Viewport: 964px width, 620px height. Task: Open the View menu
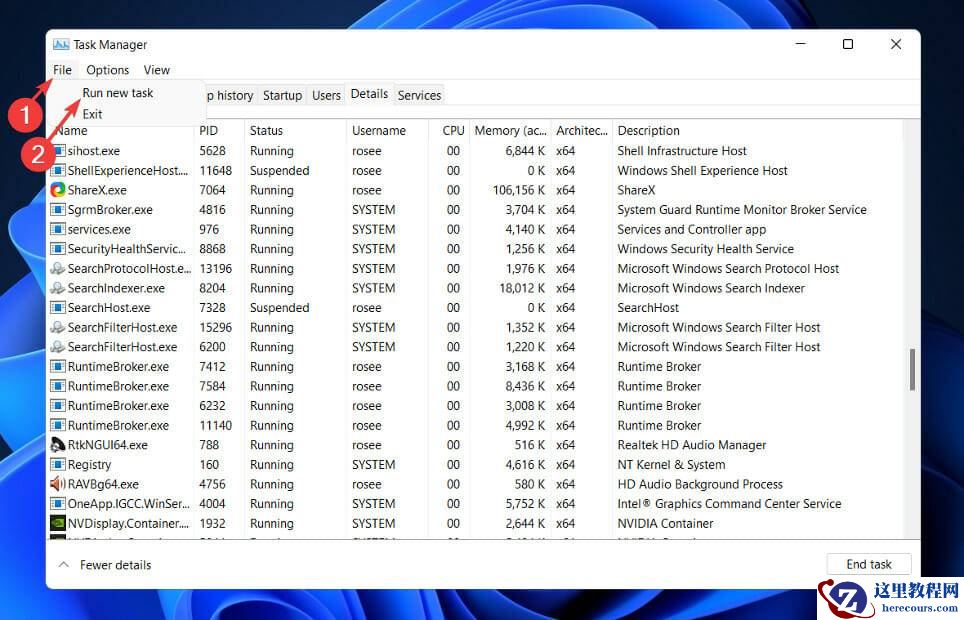(156, 70)
